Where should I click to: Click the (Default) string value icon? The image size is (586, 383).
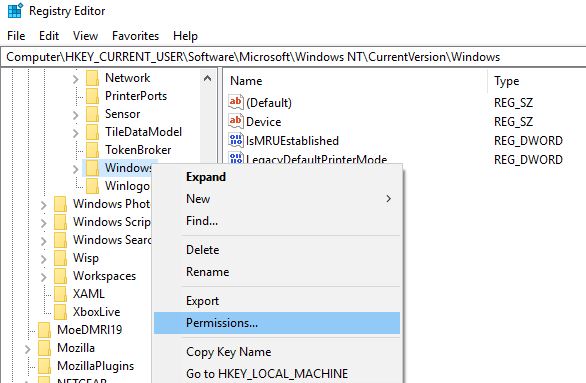tap(236, 102)
